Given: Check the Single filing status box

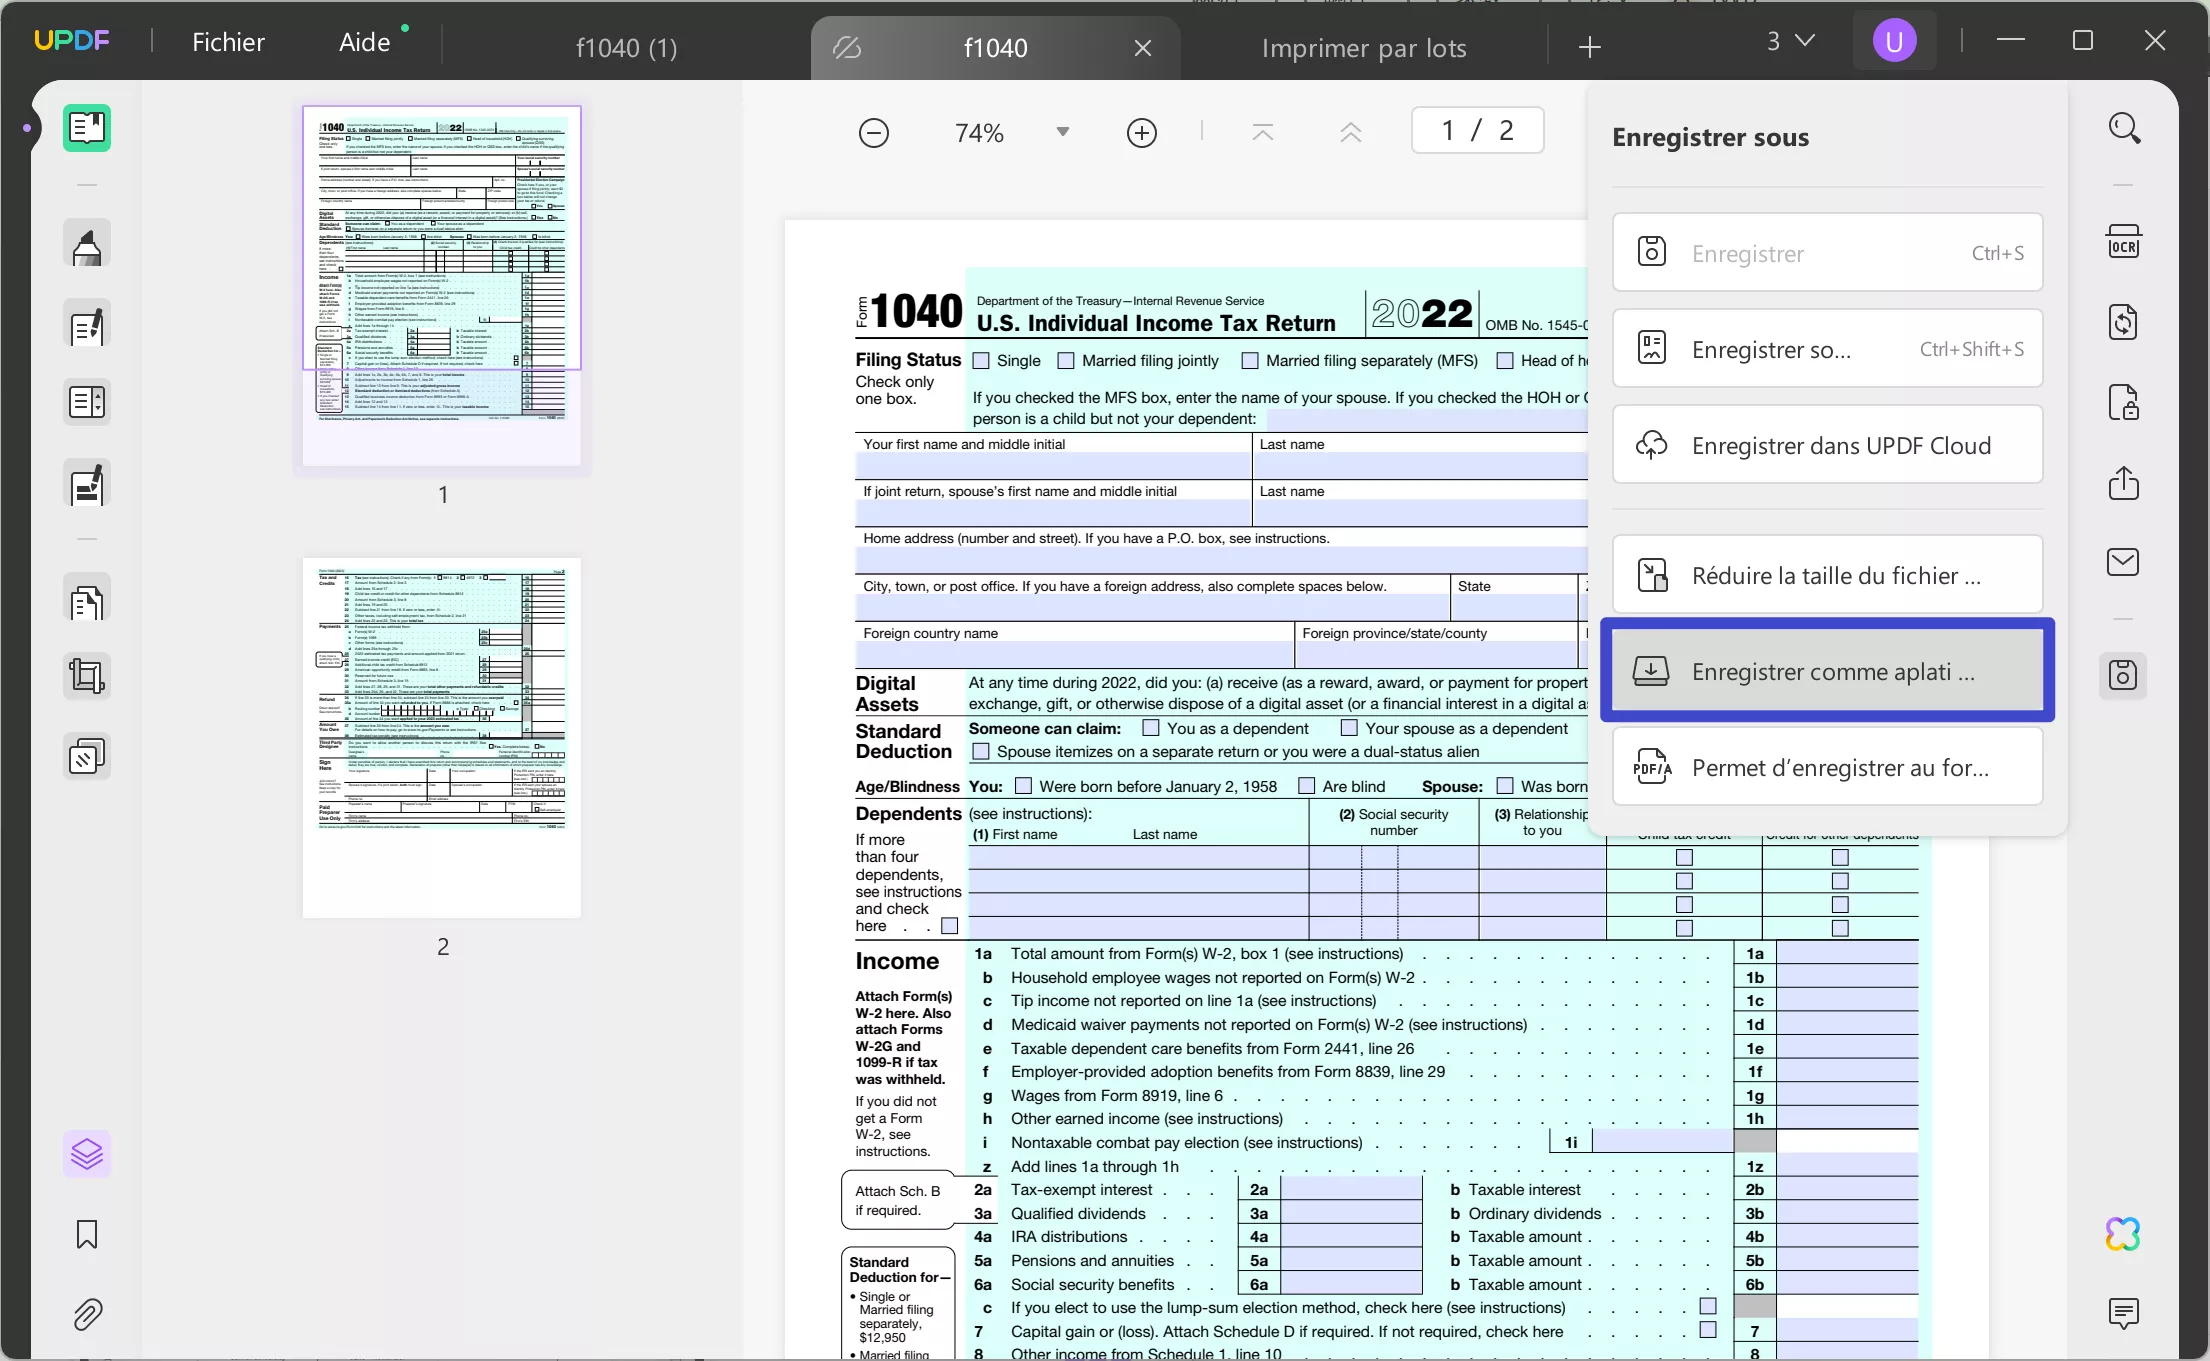Looking at the screenshot, I should 981,361.
